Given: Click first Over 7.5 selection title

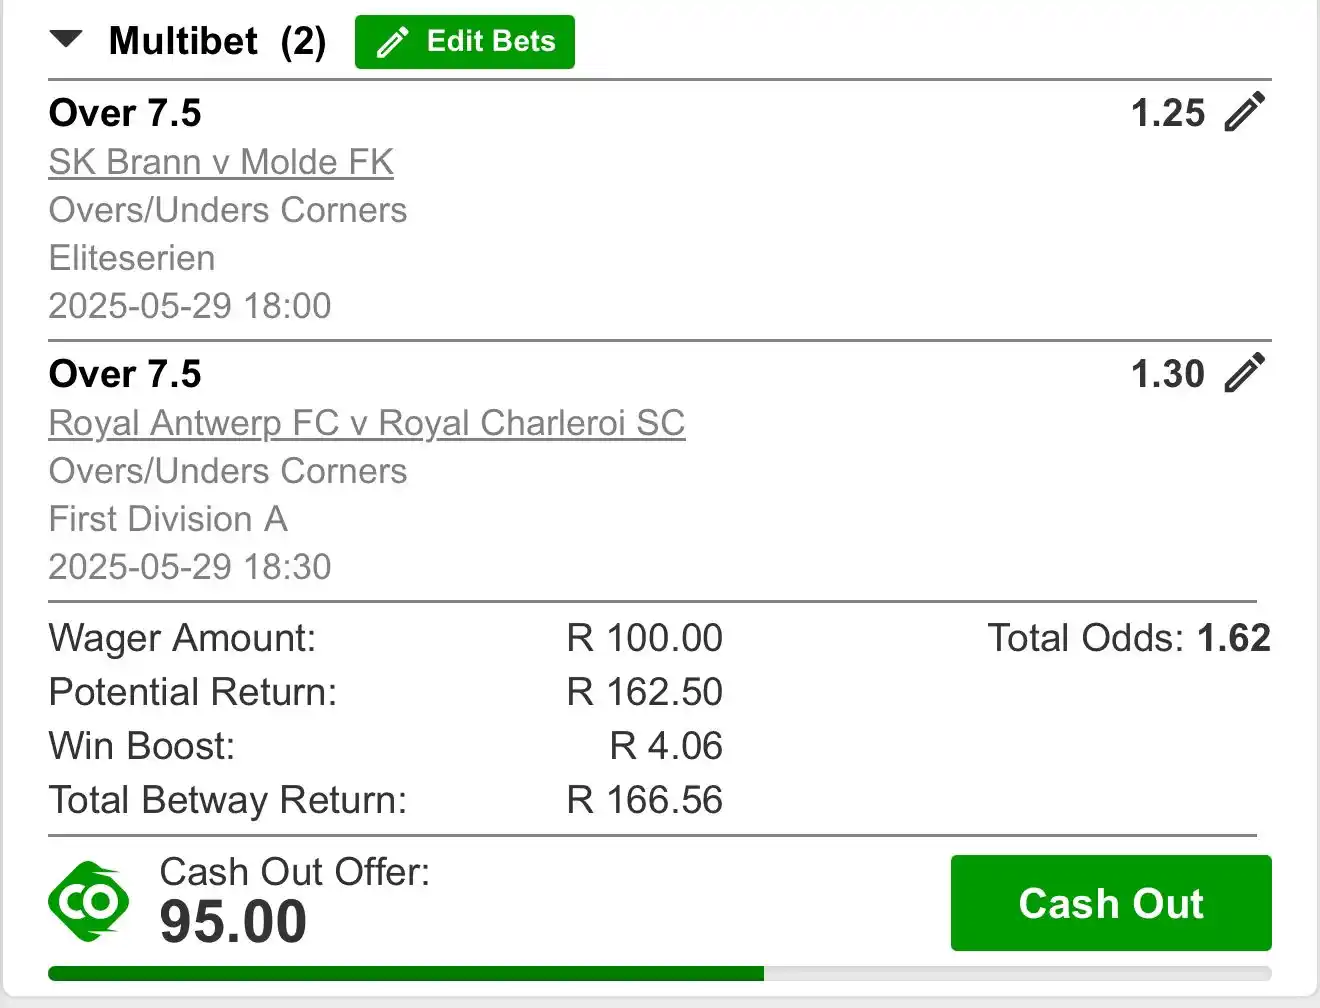Looking at the screenshot, I should click(125, 113).
